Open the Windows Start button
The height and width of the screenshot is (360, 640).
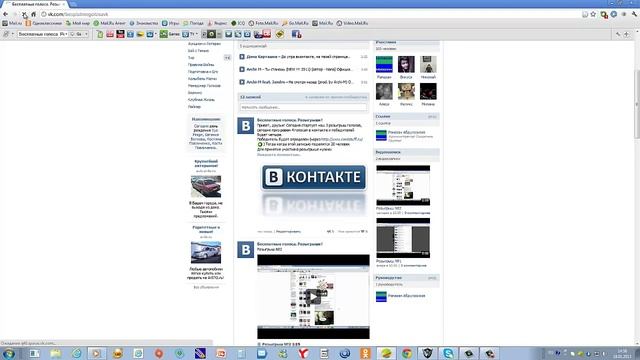pyautogui.click(x=9, y=353)
